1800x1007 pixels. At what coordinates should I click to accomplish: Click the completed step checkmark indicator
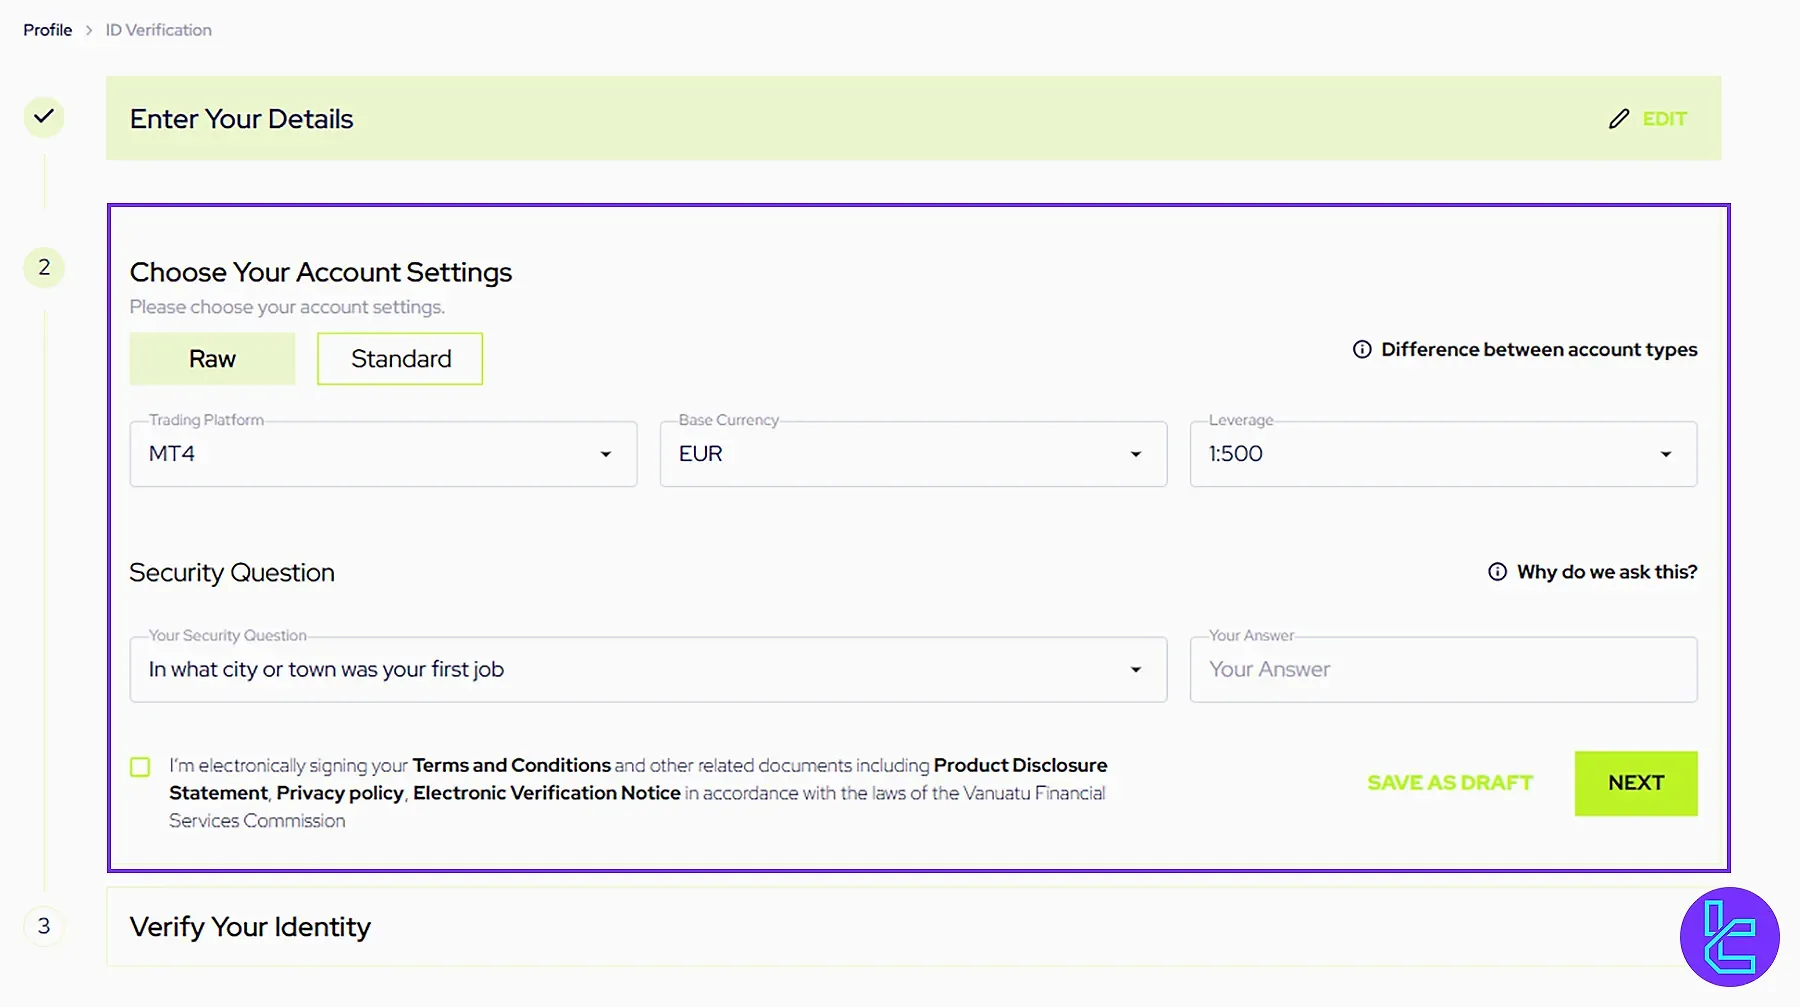coord(44,116)
